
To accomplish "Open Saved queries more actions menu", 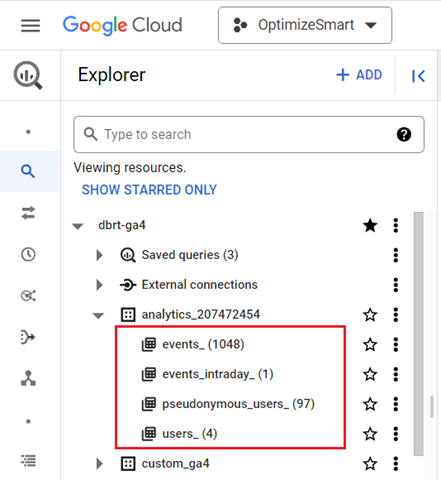I will pyautogui.click(x=396, y=255).
